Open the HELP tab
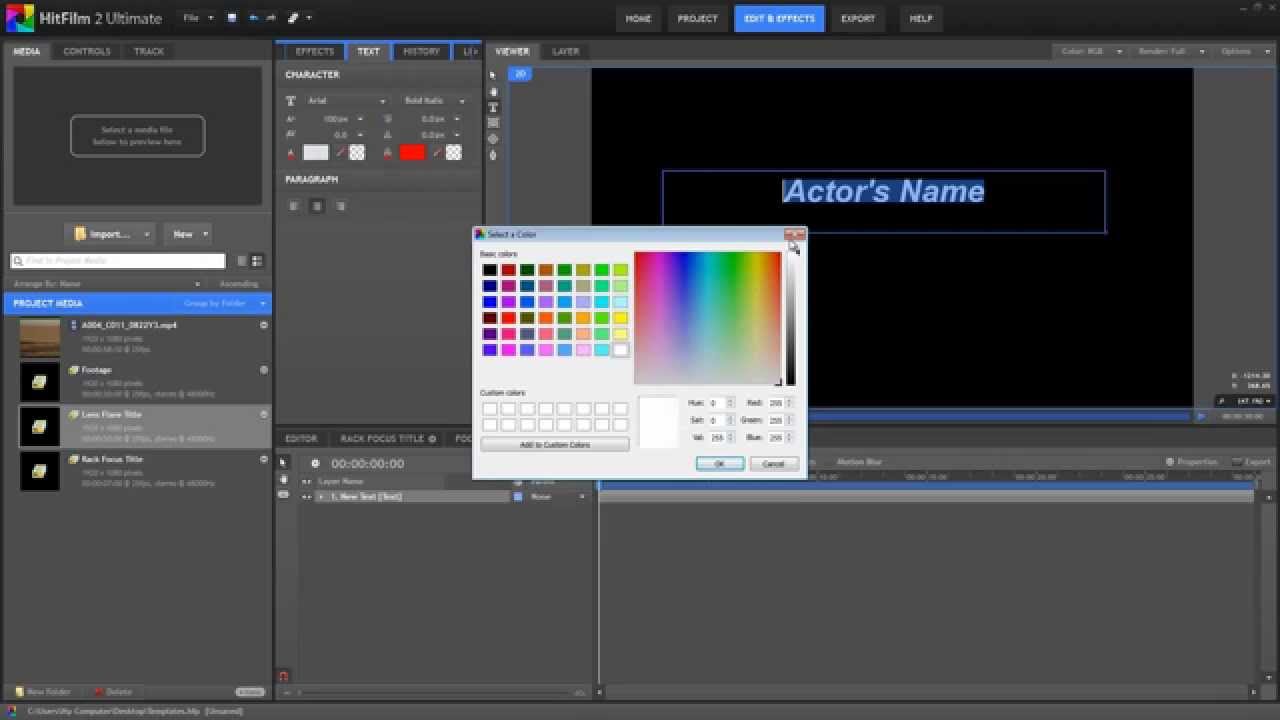1280x720 pixels. tap(921, 18)
